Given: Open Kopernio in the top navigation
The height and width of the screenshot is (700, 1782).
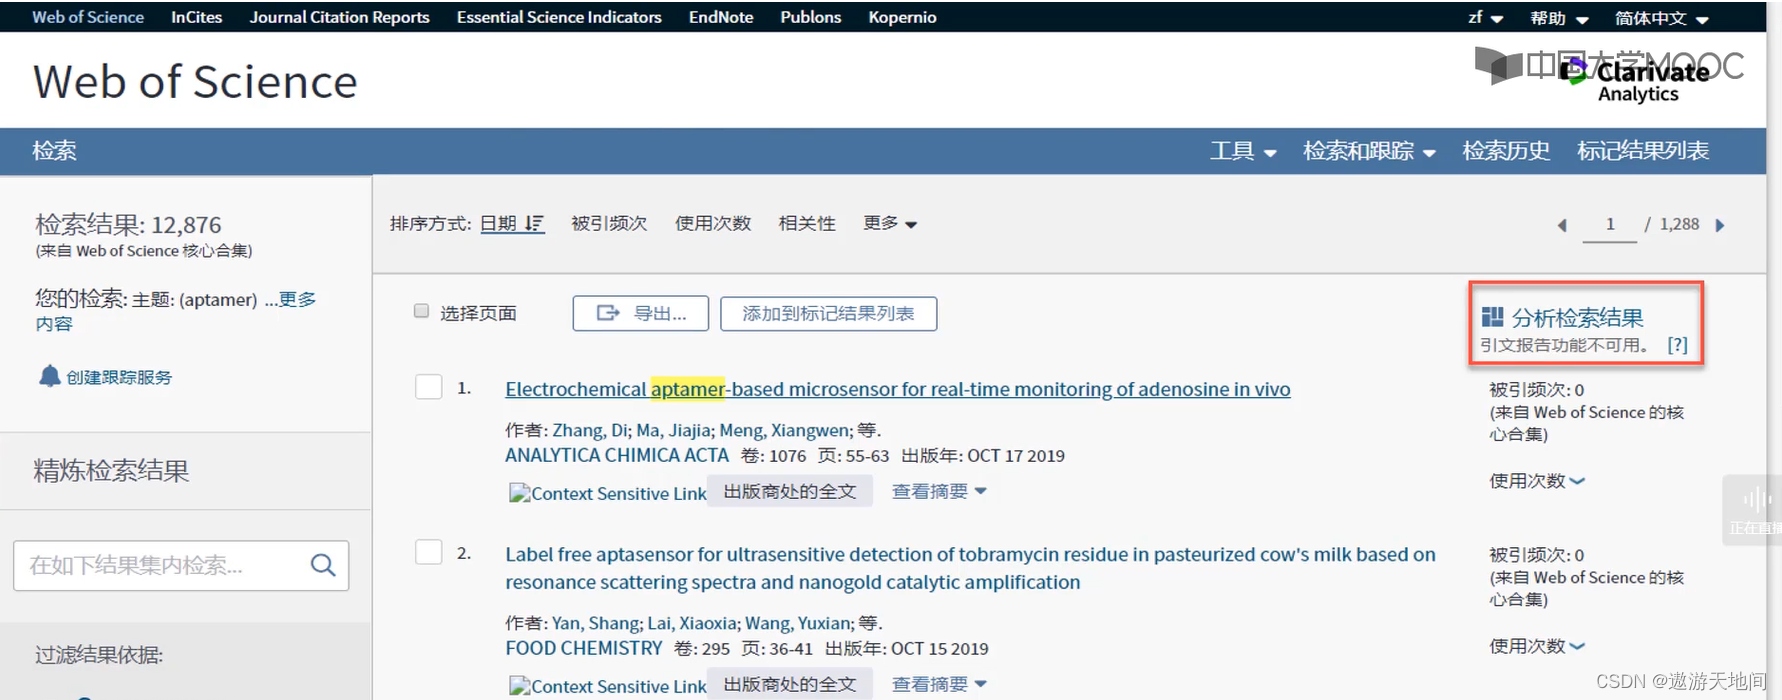Looking at the screenshot, I should 902,17.
